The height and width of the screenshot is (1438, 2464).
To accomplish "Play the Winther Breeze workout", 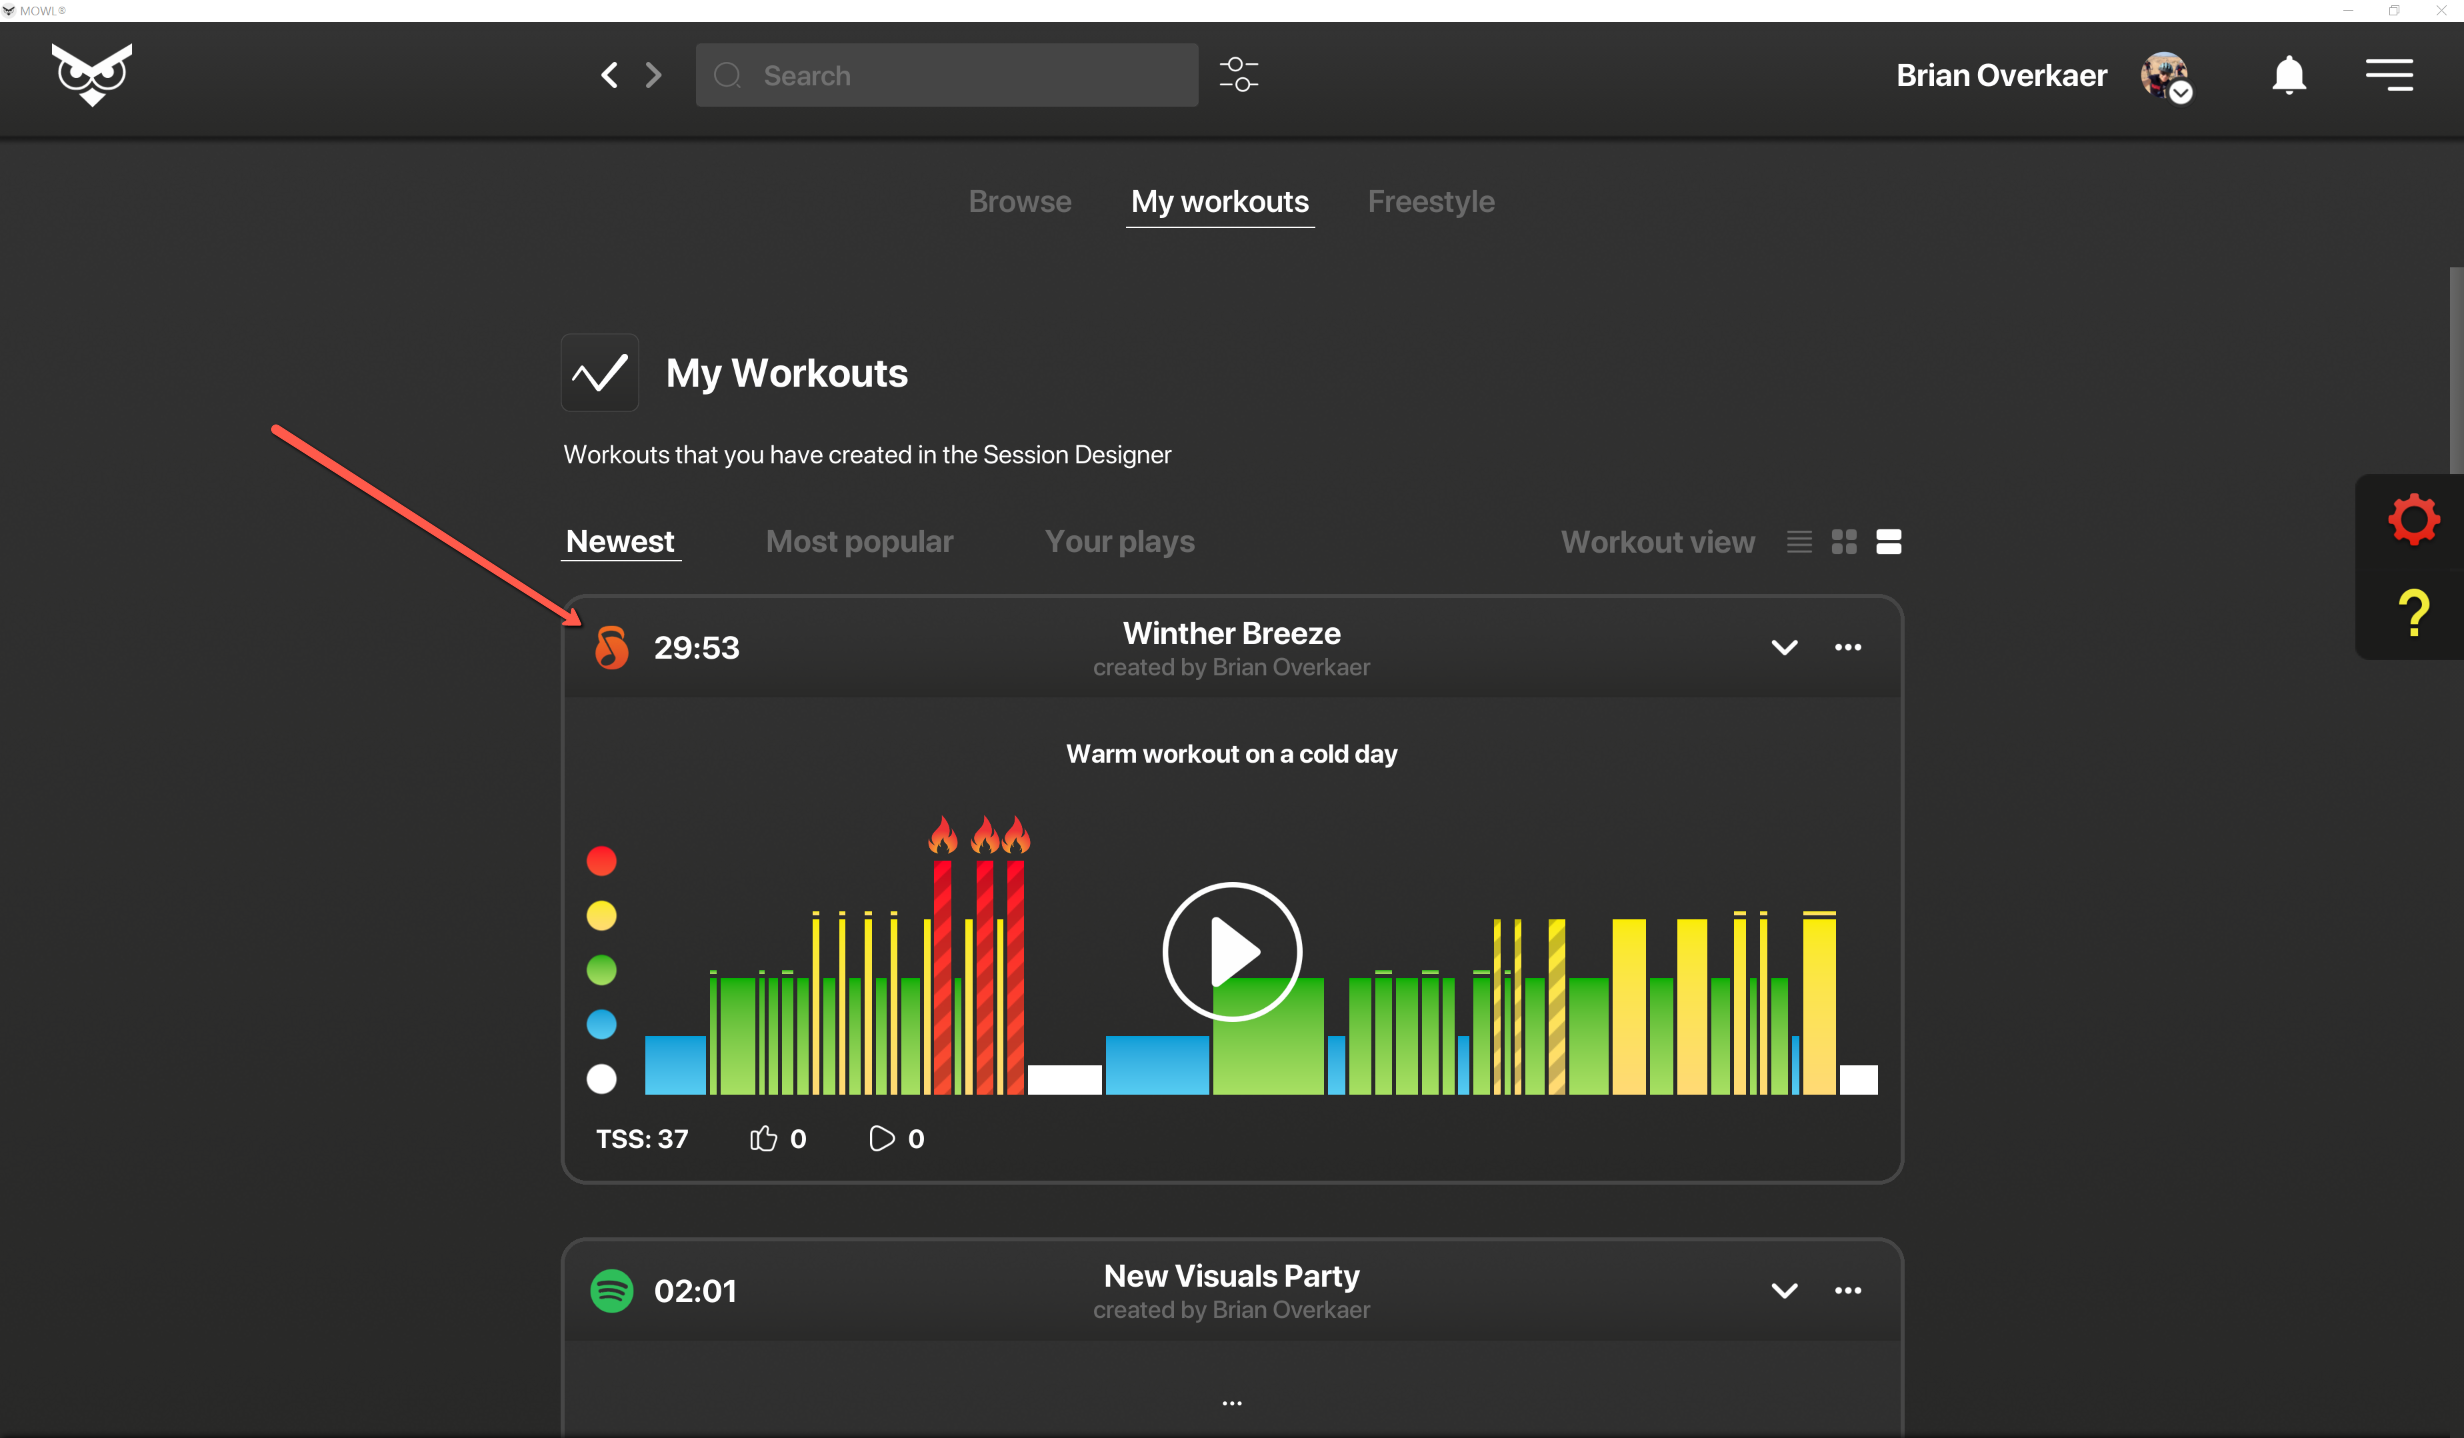I will pos(1232,951).
